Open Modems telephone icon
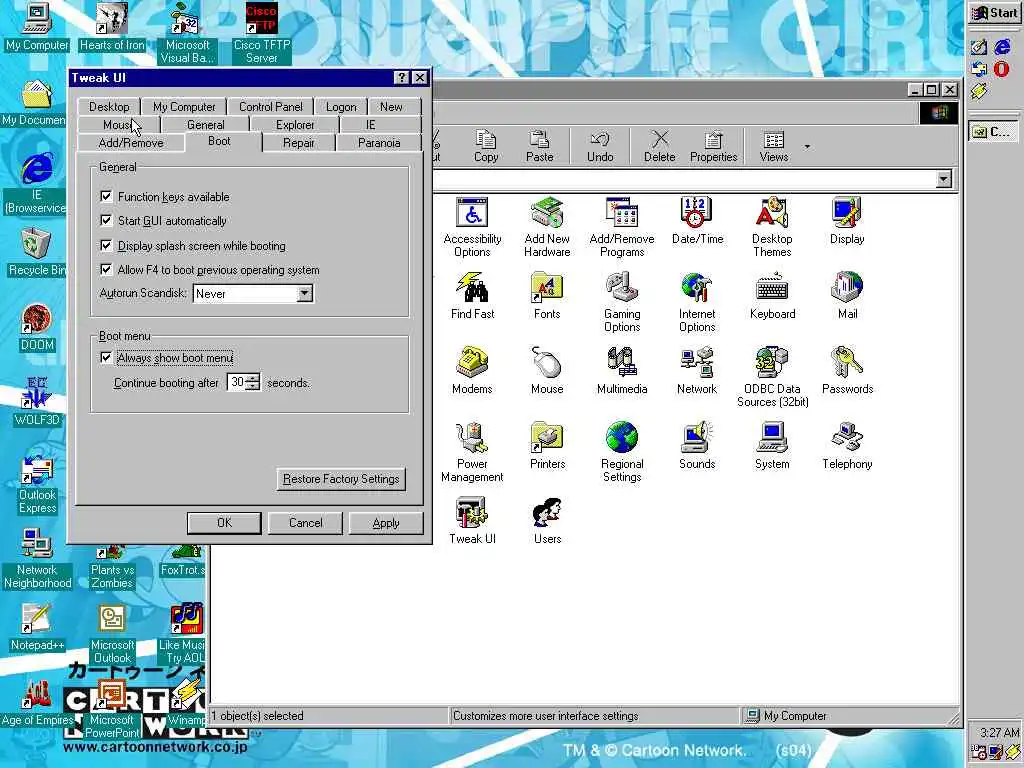This screenshot has width=1024, height=768. coord(472,371)
